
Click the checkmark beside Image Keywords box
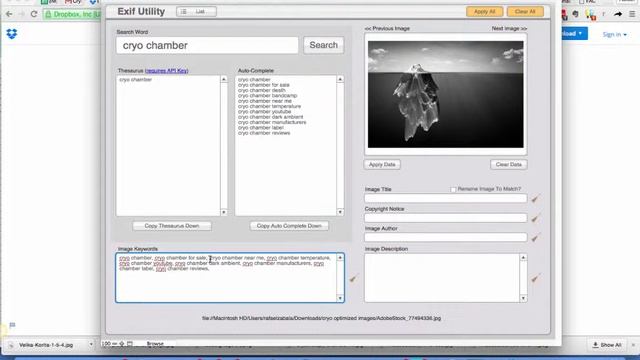pos(353,278)
